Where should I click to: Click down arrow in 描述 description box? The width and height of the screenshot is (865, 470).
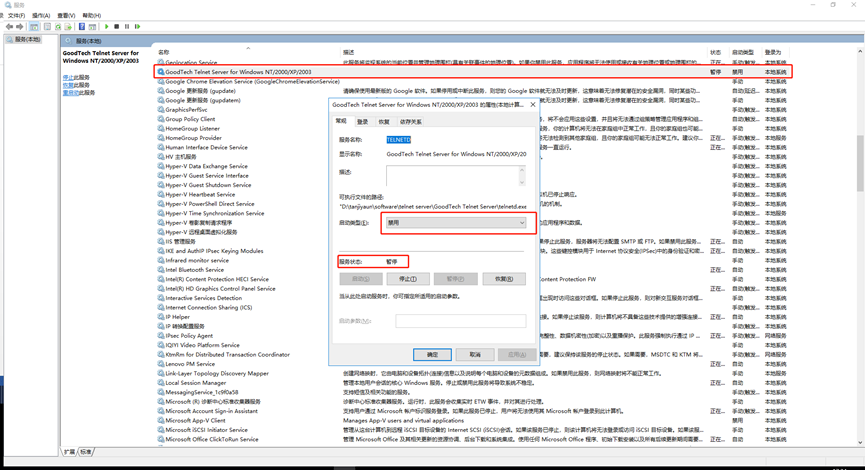coord(522,181)
